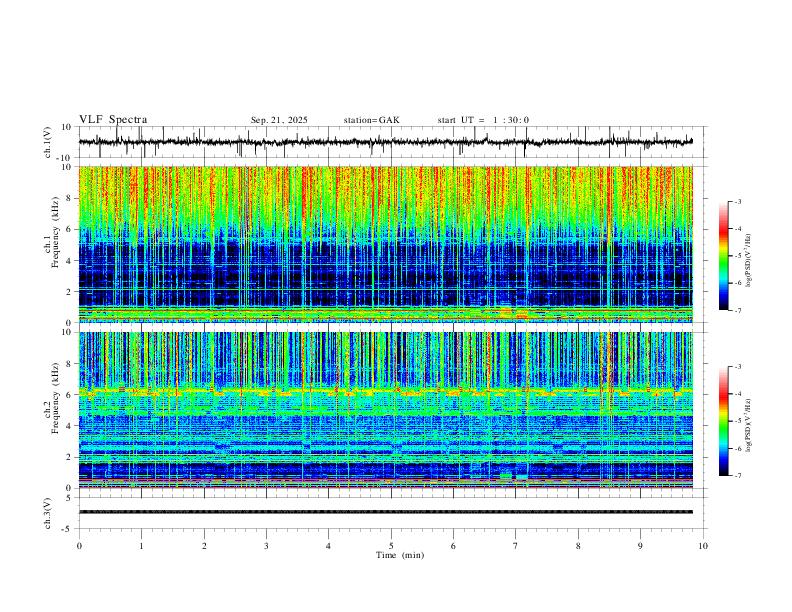The width and height of the screenshot is (792, 612).
Task: Select the "start UT = 1 :30: 0" text
Action: click(483, 120)
